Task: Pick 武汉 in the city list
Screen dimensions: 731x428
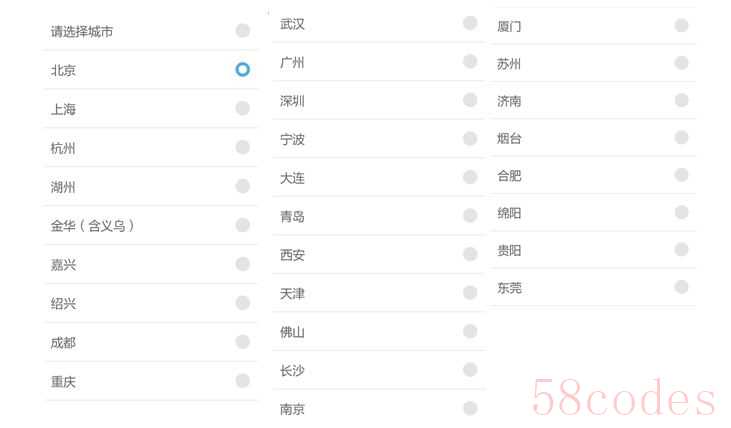Action: [x=470, y=23]
